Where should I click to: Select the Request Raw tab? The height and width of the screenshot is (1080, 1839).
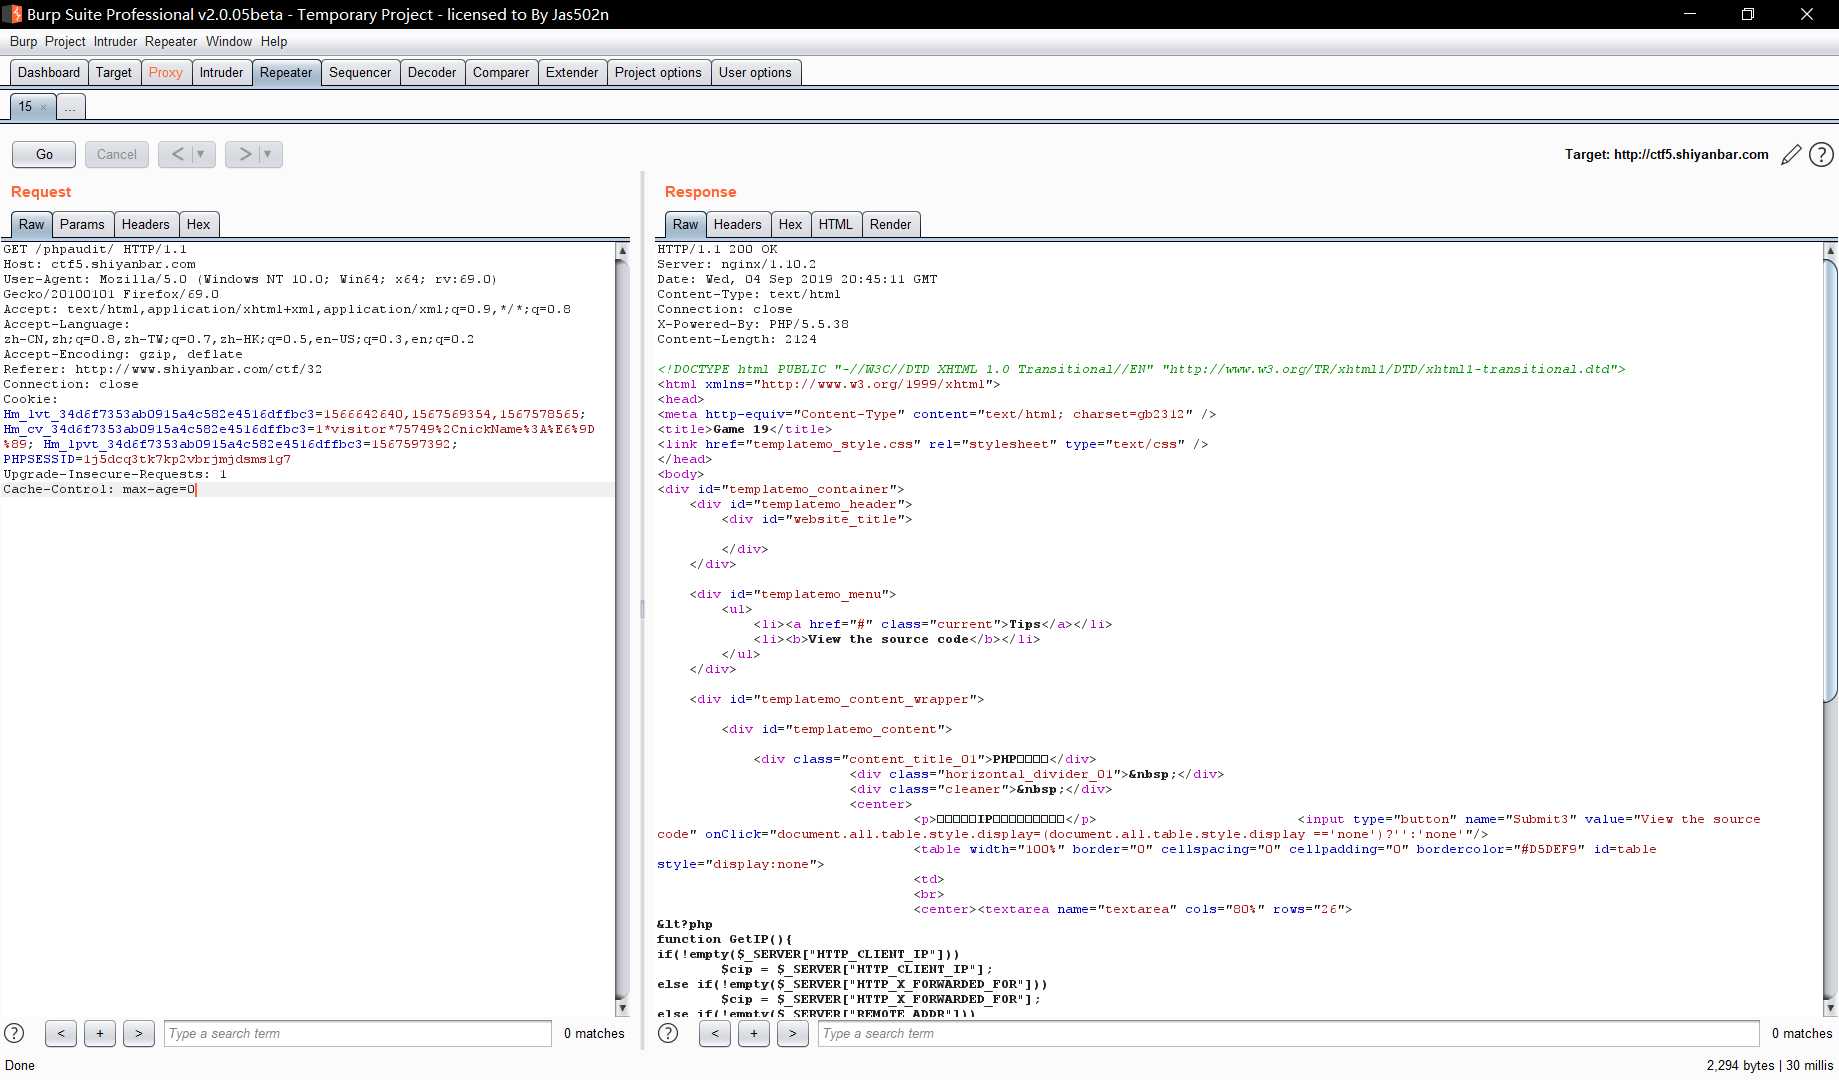31,224
